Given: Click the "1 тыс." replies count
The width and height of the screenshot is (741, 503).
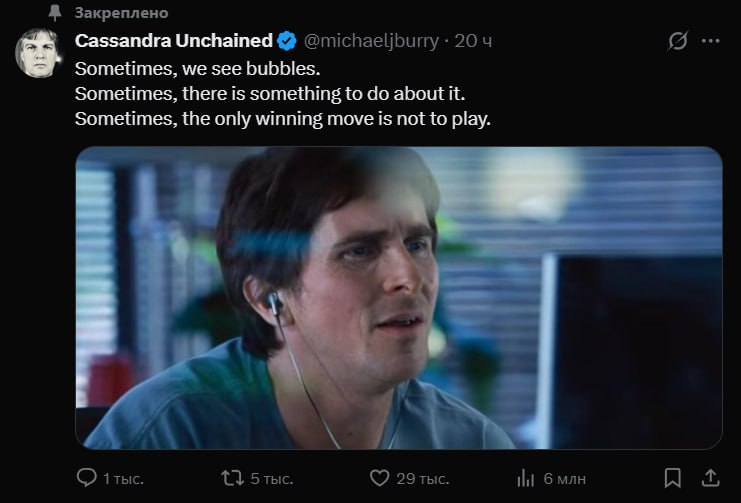Looking at the screenshot, I should [123, 479].
